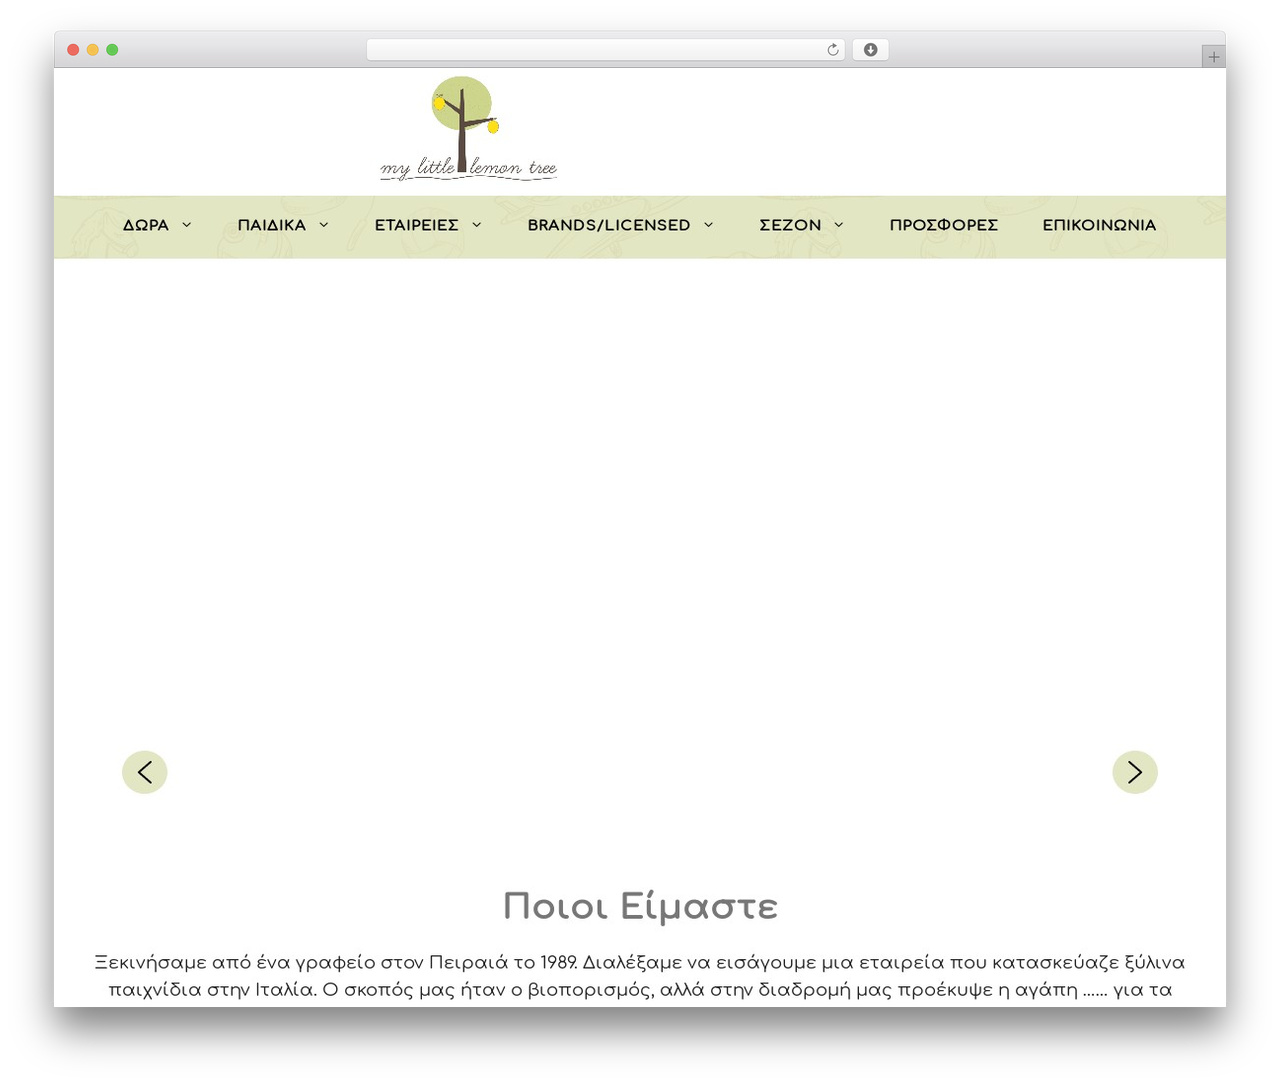Screen dimensions: 1280x1084
Task: Visit the ΠΡΟΣΦΟΡΕΣ page
Action: click(944, 225)
